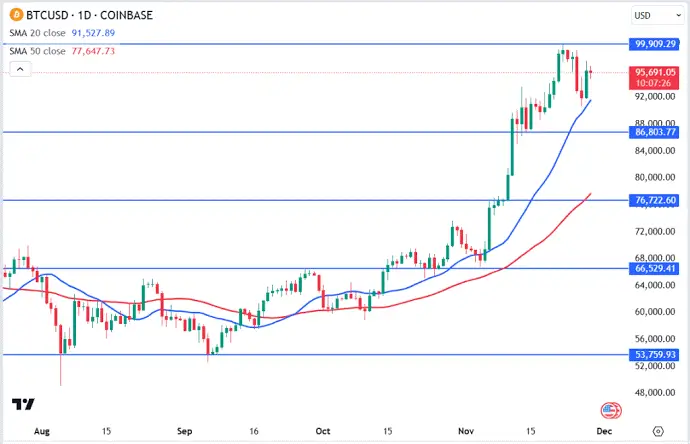
Task: Open chart settings hexagon gear icon
Action: (x=657, y=429)
